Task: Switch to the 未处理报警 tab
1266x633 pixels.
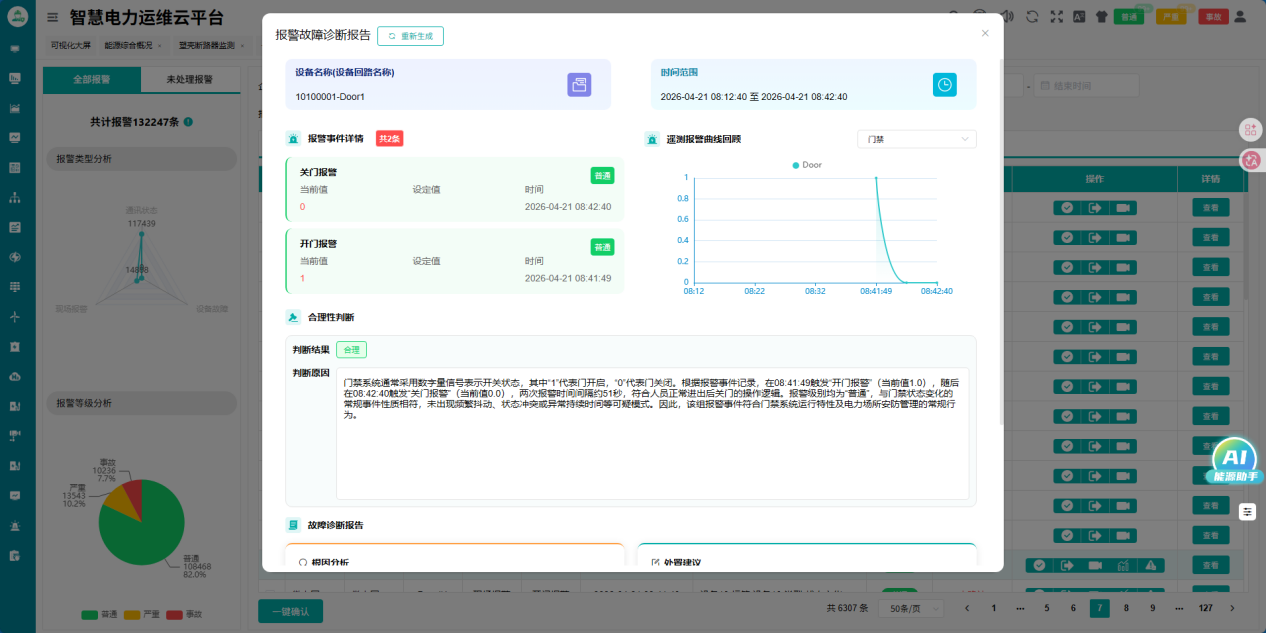Action: 190,80
